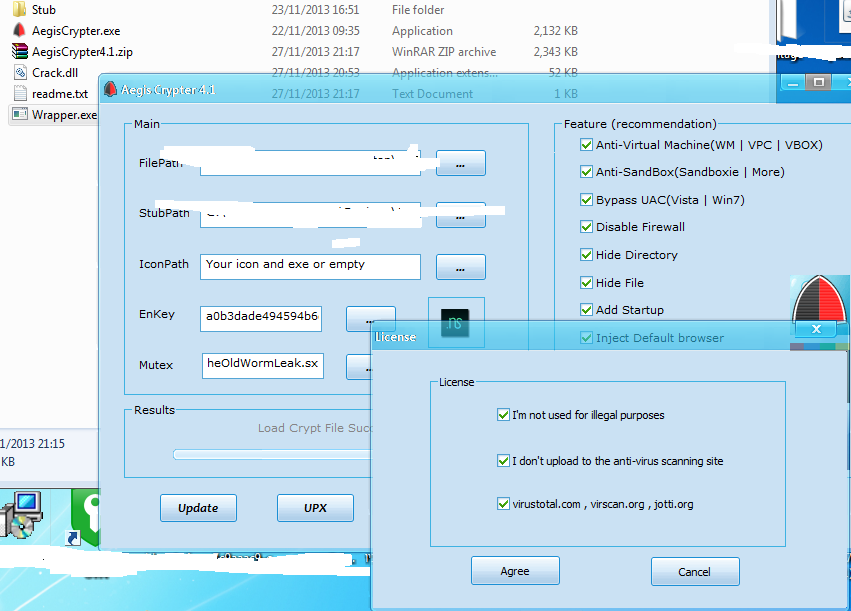Select '22/11/2013 09:35' date text

click(x=315, y=30)
